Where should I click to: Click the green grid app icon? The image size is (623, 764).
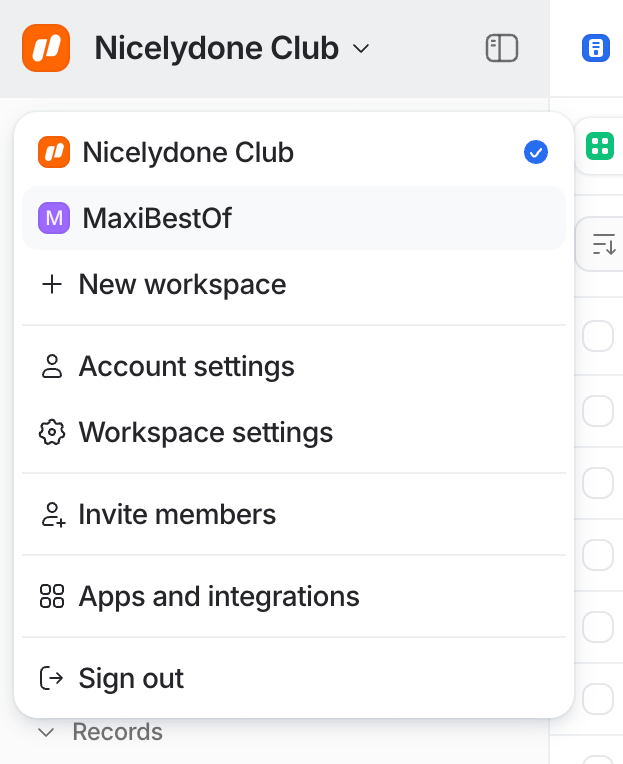tap(600, 147)
